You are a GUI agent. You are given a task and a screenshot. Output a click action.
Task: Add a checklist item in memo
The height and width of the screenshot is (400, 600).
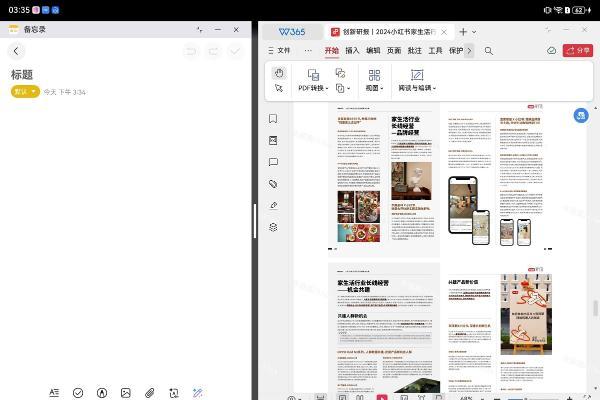tap(78, 392)
